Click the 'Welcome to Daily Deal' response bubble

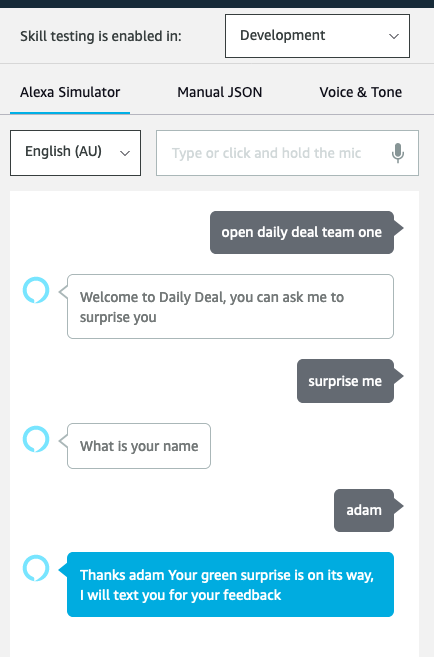pos(230,307)
